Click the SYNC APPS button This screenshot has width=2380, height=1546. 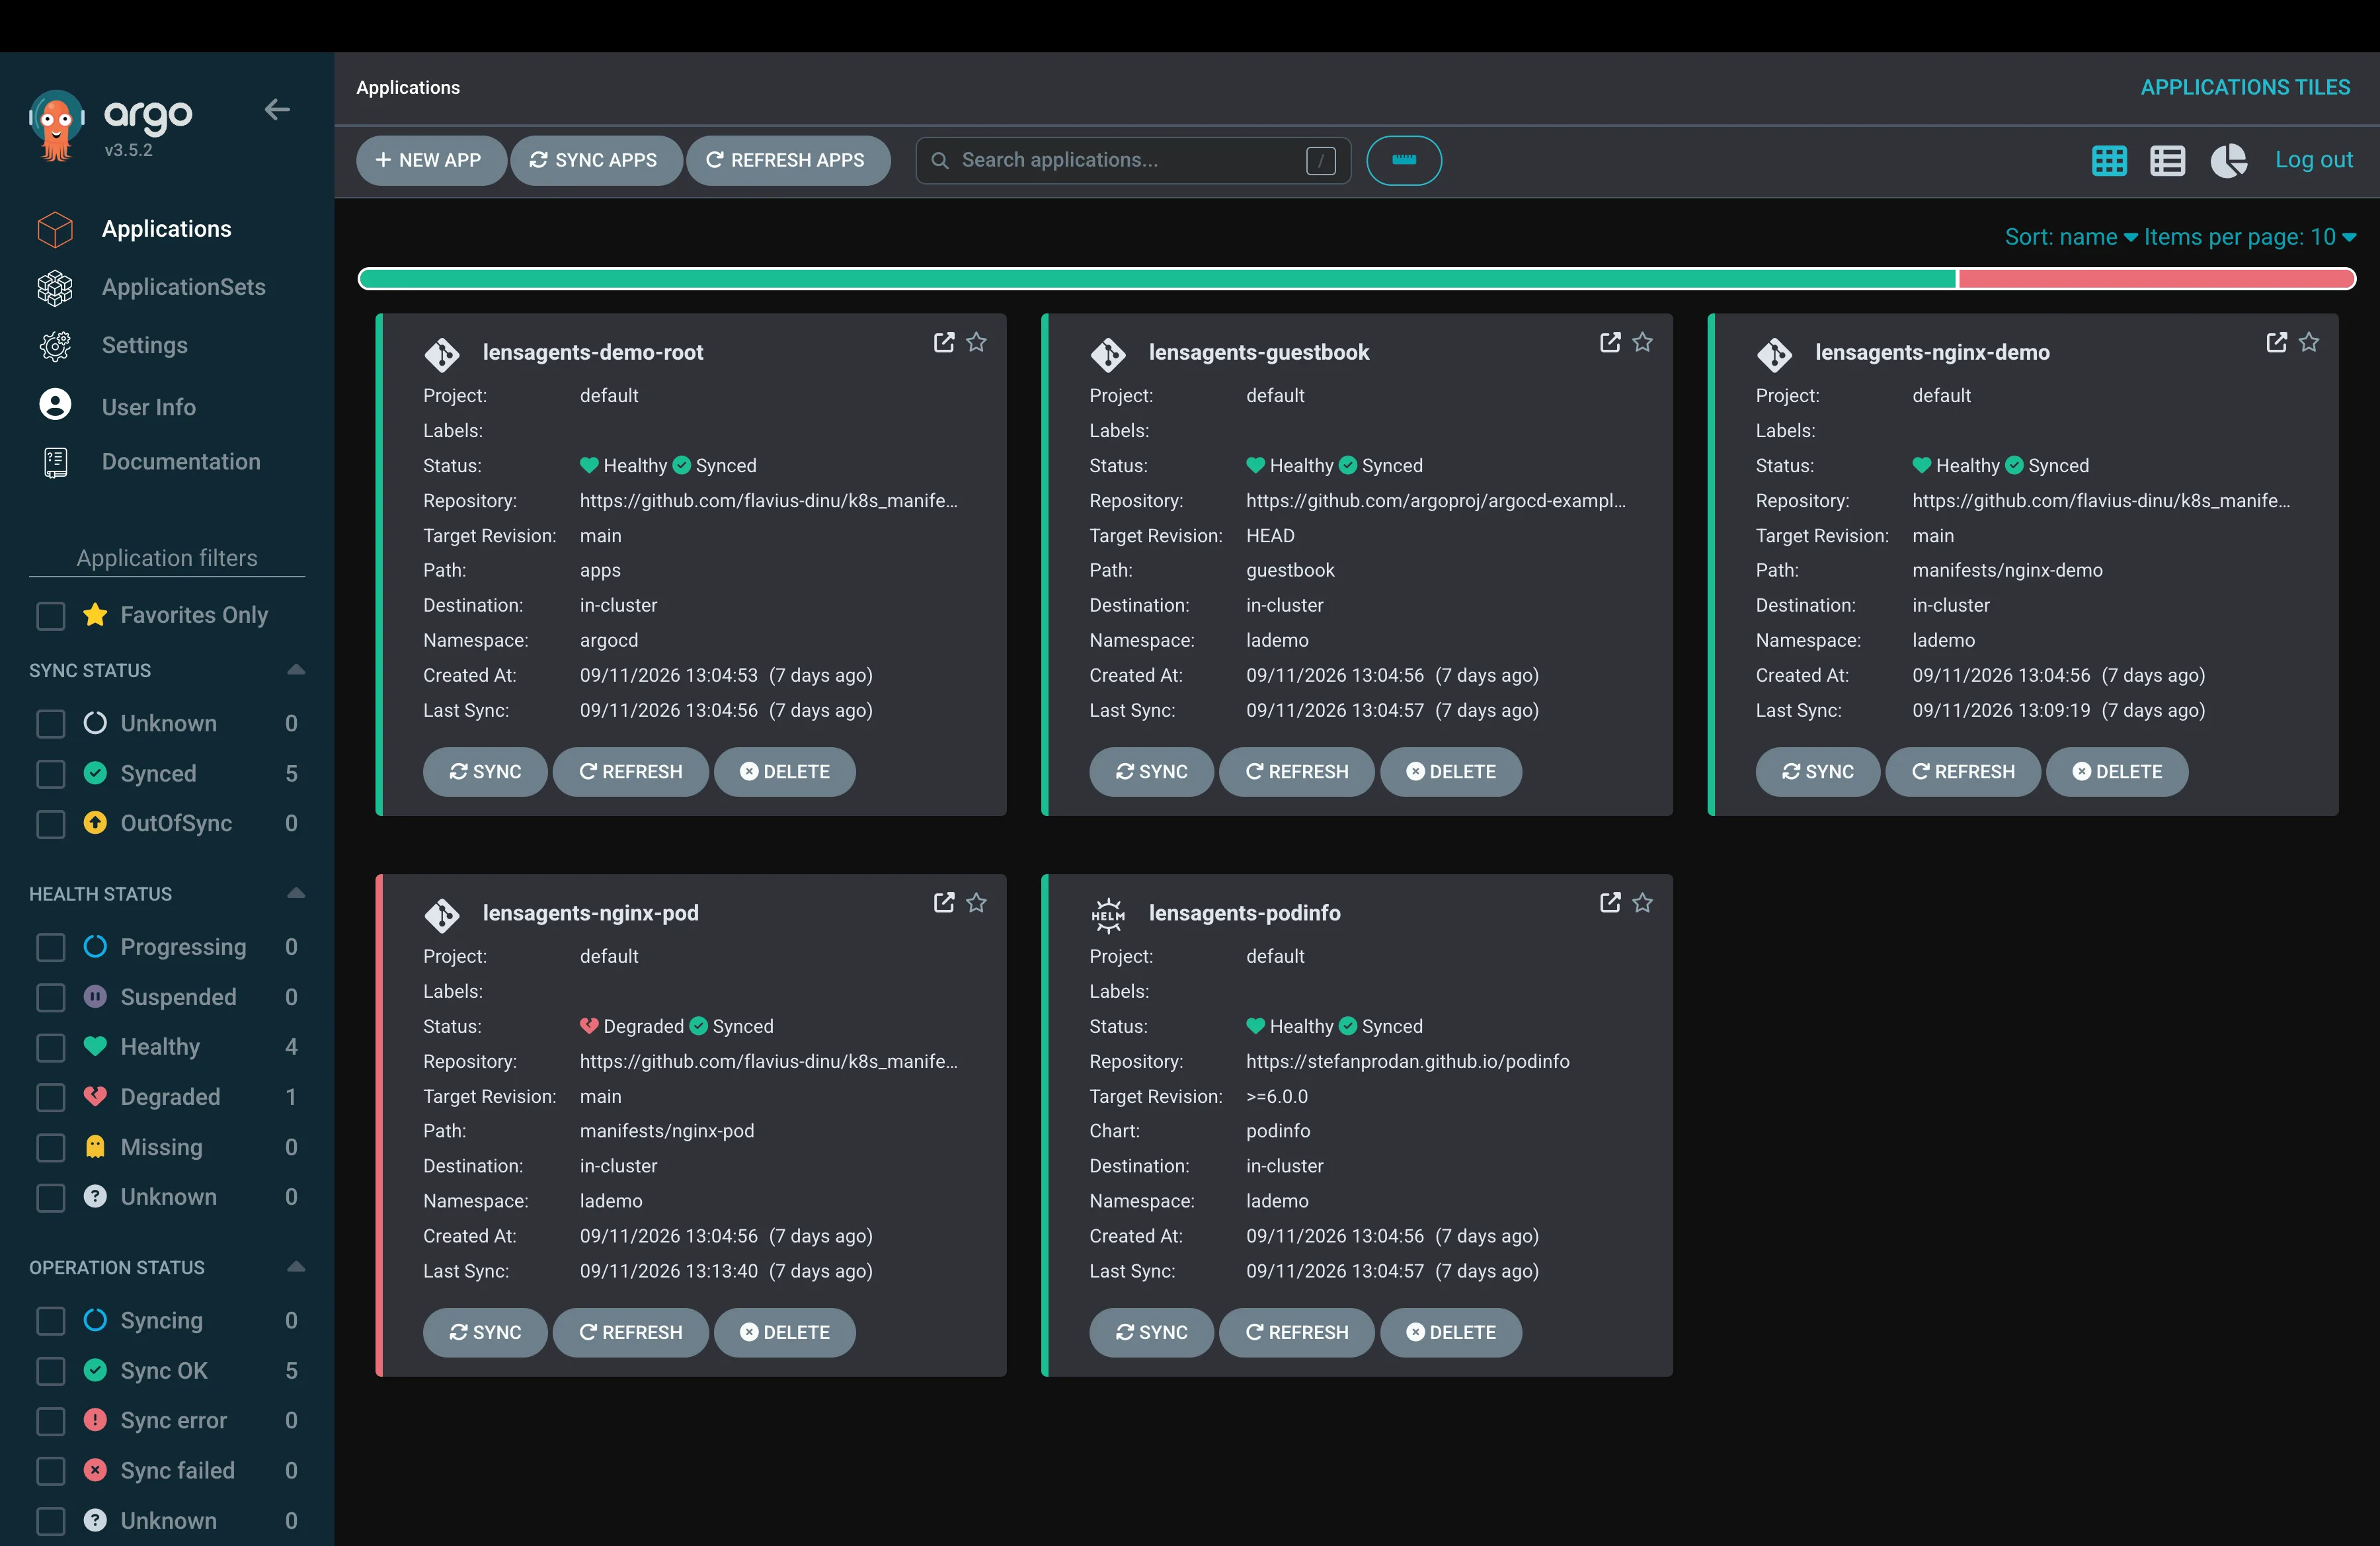coord(596,160)
